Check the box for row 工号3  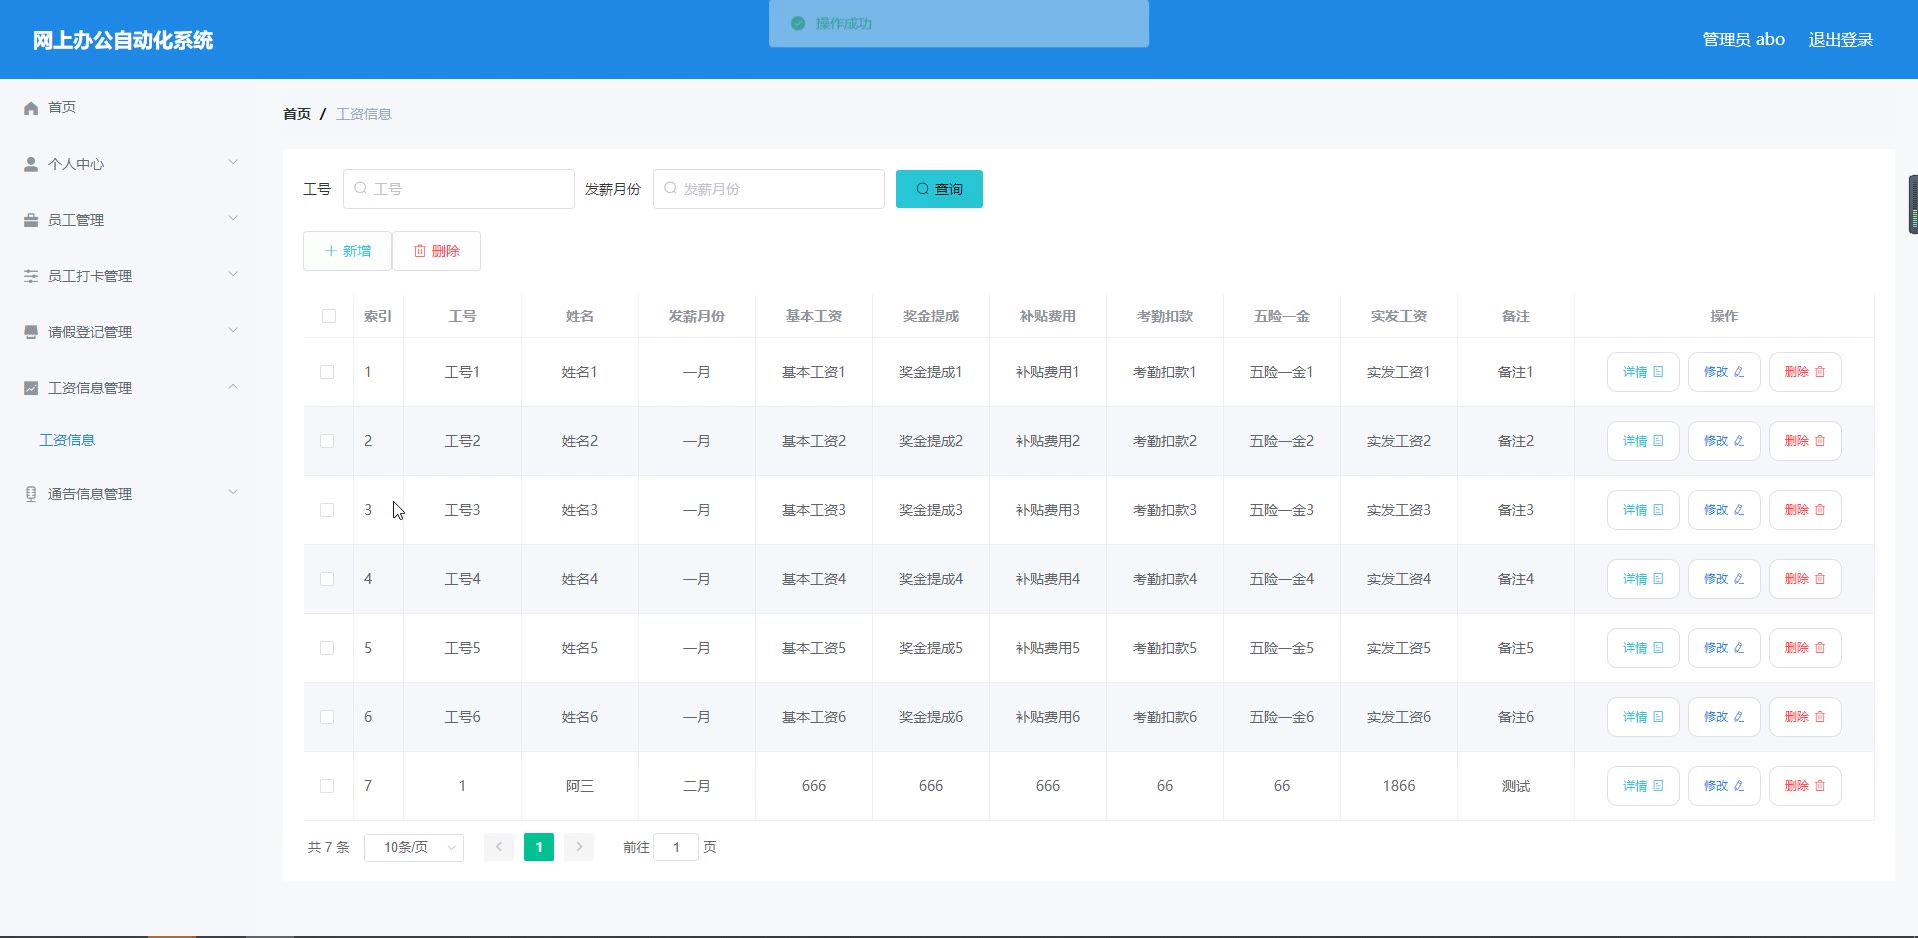pos(327,510)
